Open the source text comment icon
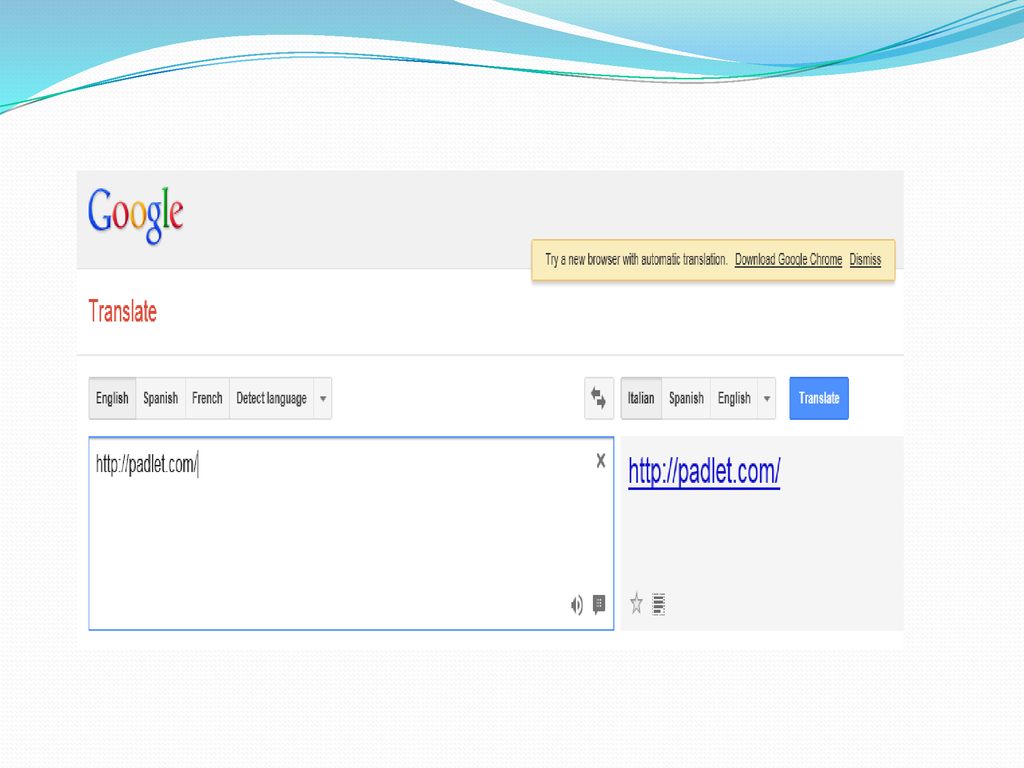The height and width of the screenshot is (768, 1024). coord(599,604)
